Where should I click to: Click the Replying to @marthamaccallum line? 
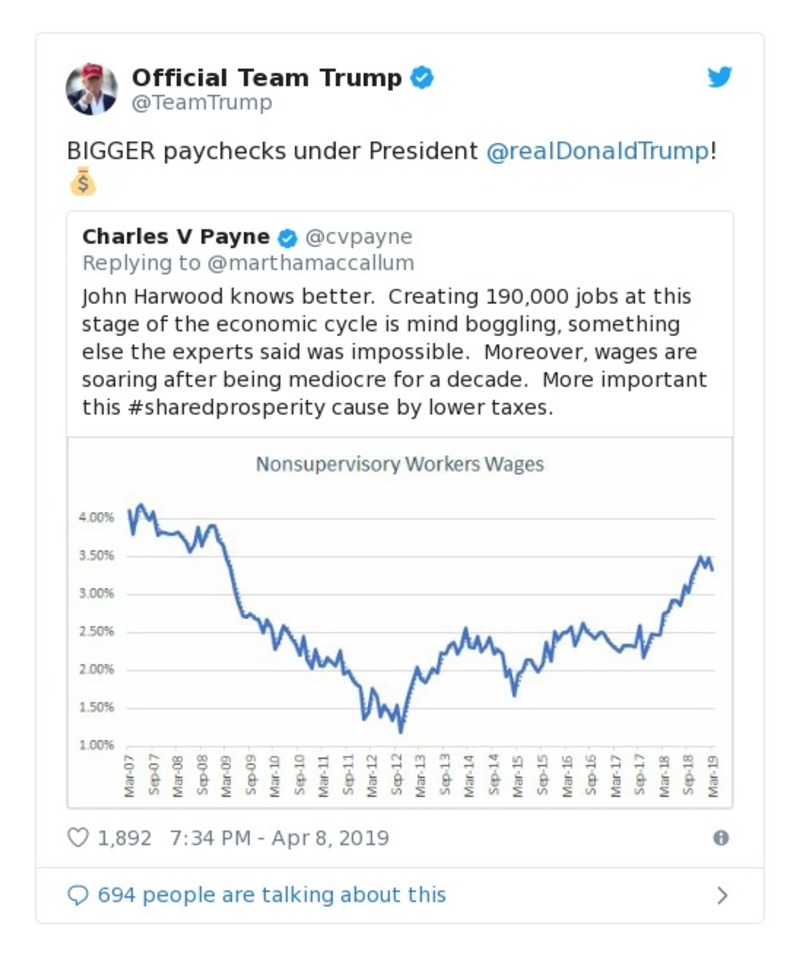point(248,262)
